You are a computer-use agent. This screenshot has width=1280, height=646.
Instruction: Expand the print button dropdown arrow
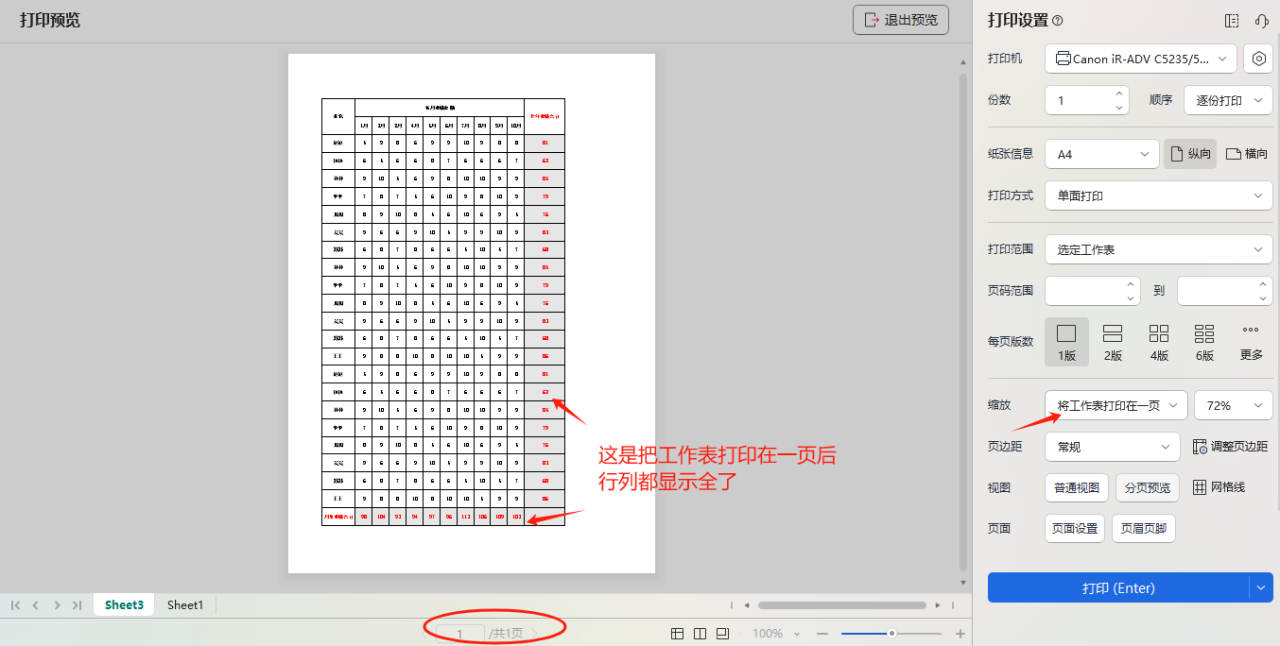tap(1261, 588)
